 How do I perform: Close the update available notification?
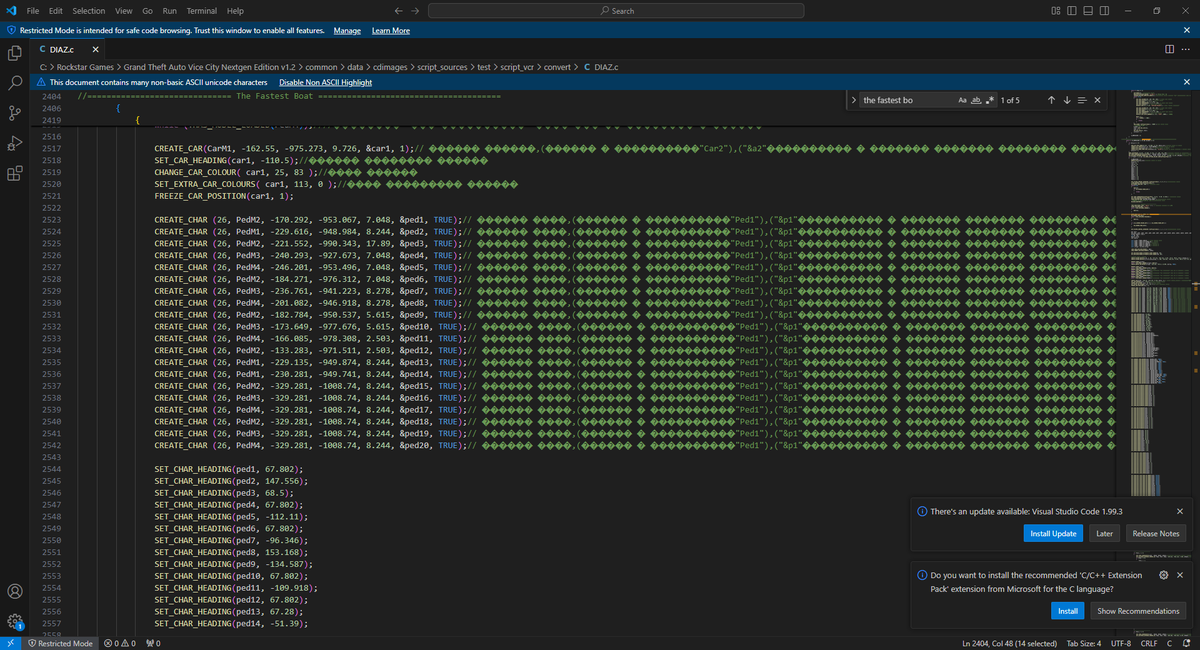(1180, 511)
